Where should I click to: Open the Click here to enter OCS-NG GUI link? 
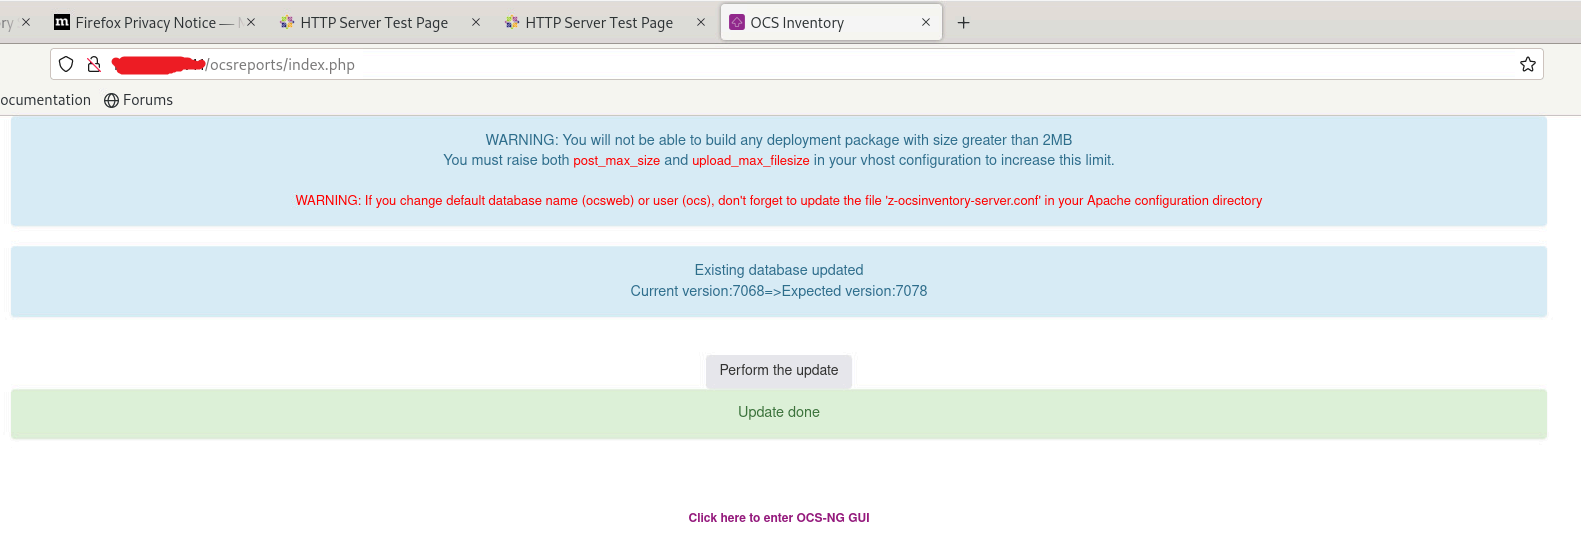779,518
